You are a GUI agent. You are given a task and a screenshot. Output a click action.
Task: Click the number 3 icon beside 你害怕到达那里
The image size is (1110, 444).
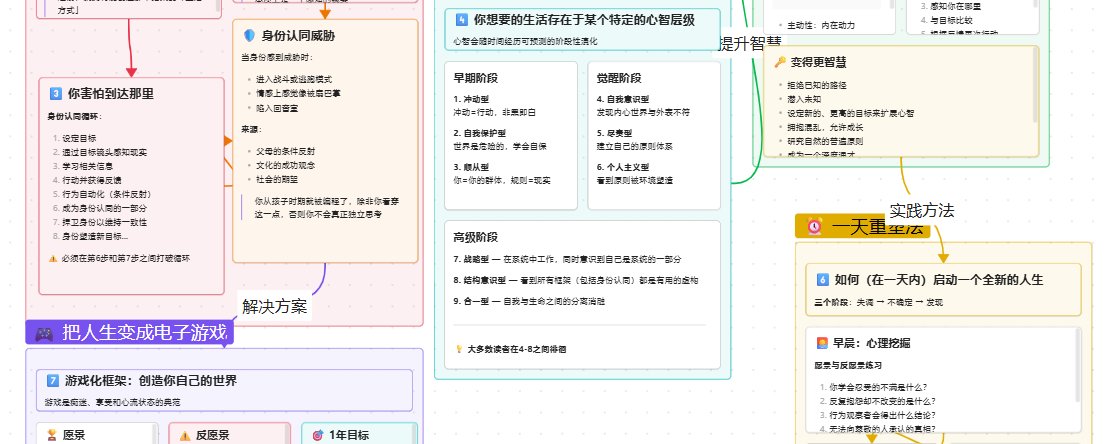click(55, 93)
